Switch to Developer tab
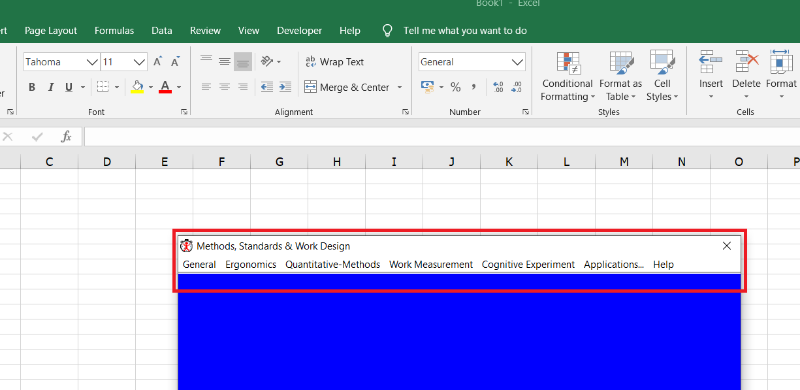This screenshot has width=800, height=390. 299,31
